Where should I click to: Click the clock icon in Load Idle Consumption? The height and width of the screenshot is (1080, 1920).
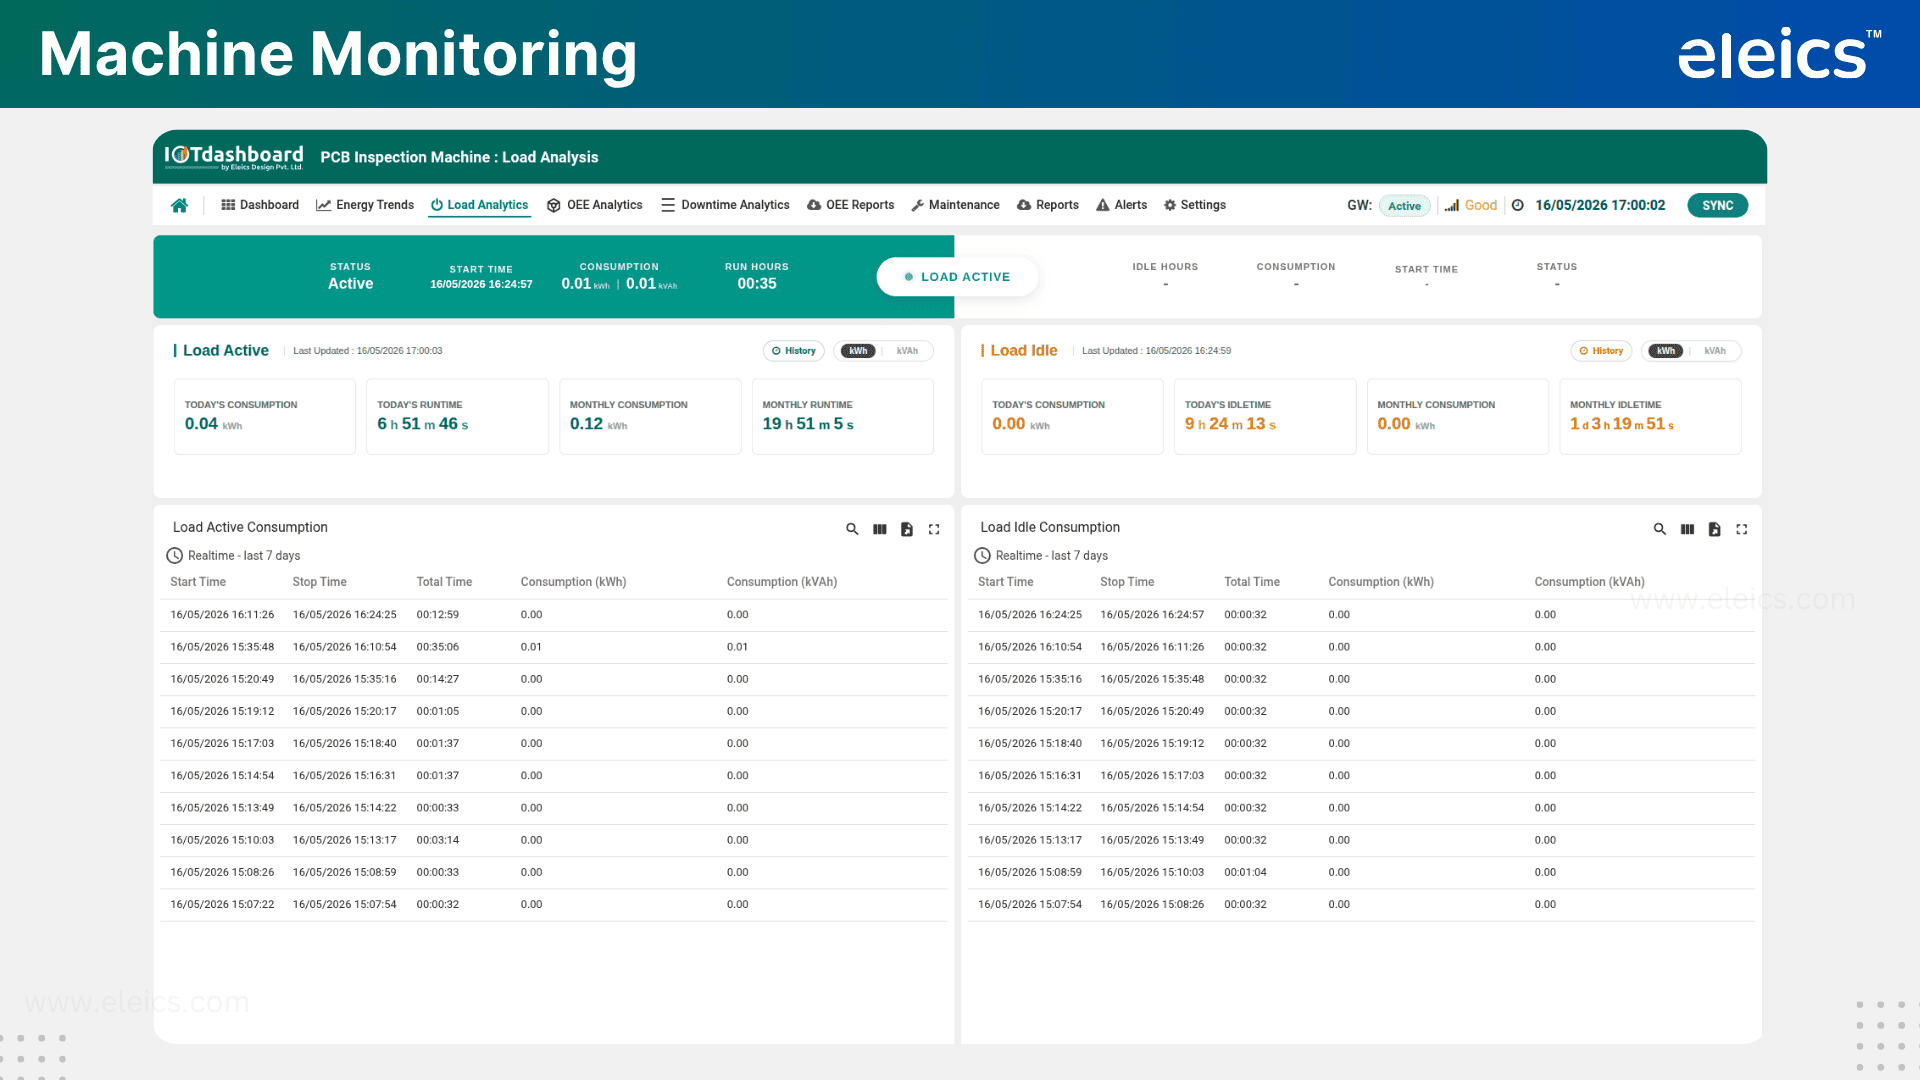point(982,556)
